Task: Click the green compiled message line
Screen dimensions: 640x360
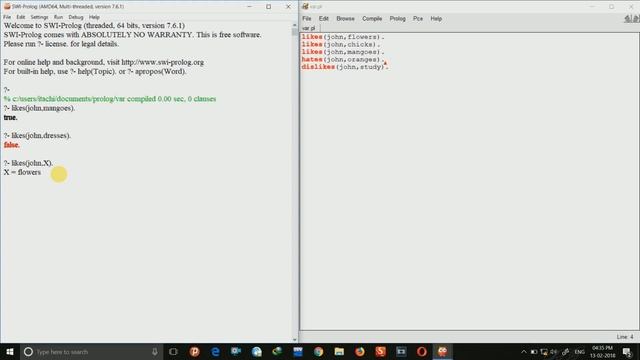Action: (110, 99)
